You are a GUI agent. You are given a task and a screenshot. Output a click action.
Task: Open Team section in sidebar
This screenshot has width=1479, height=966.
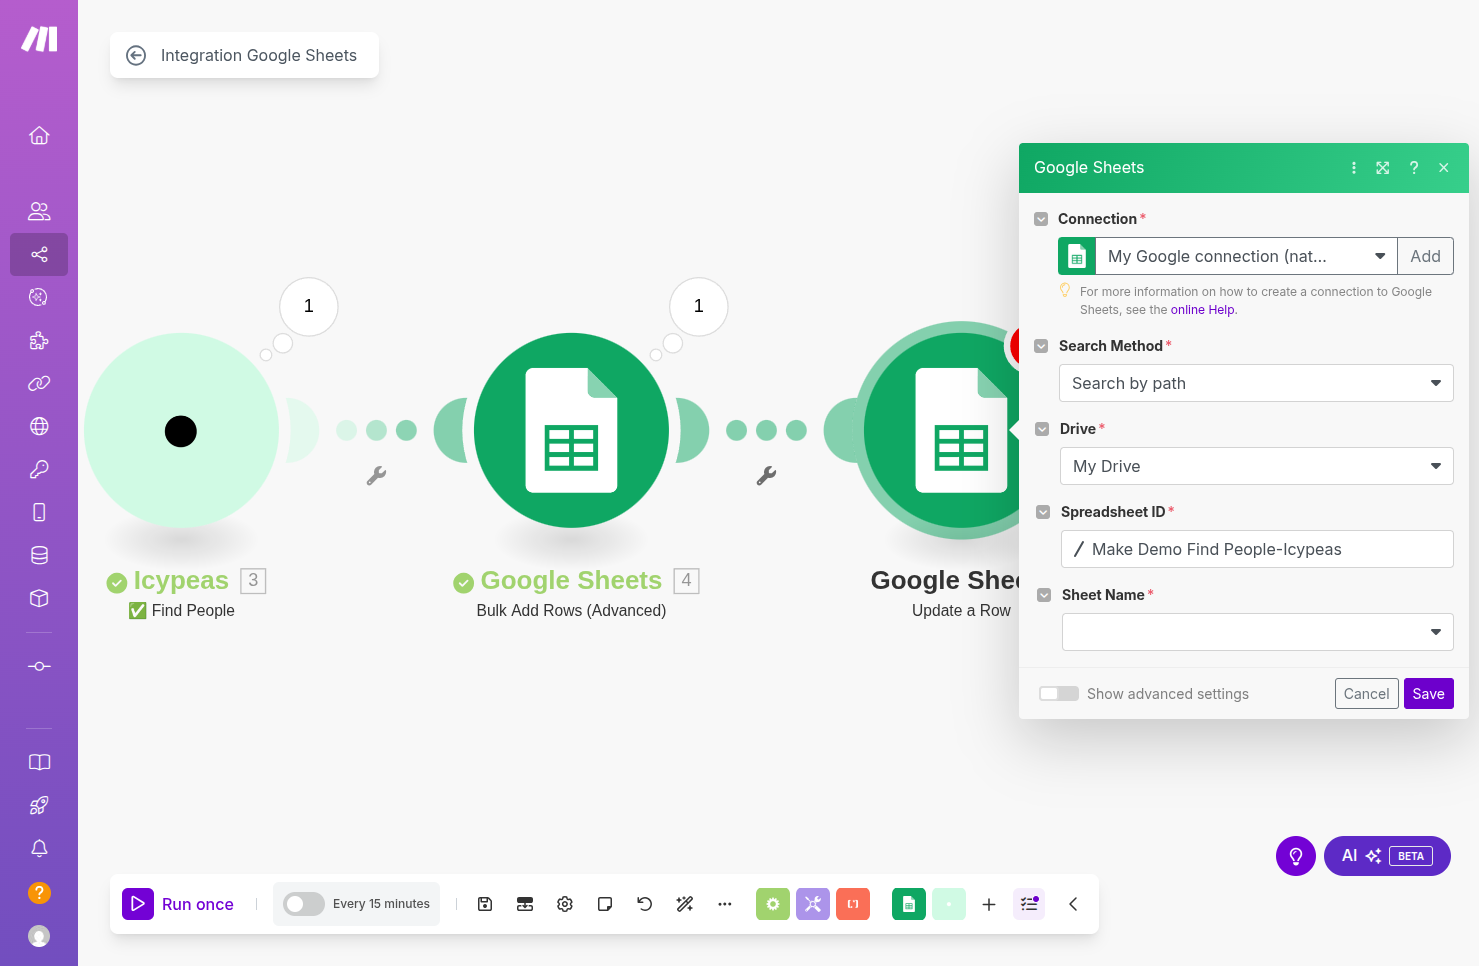[x=39, y=211]
